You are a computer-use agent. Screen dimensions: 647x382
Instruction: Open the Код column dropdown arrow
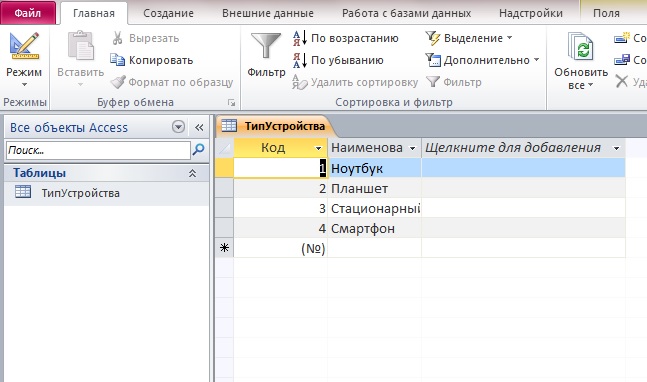pos(318,148)
